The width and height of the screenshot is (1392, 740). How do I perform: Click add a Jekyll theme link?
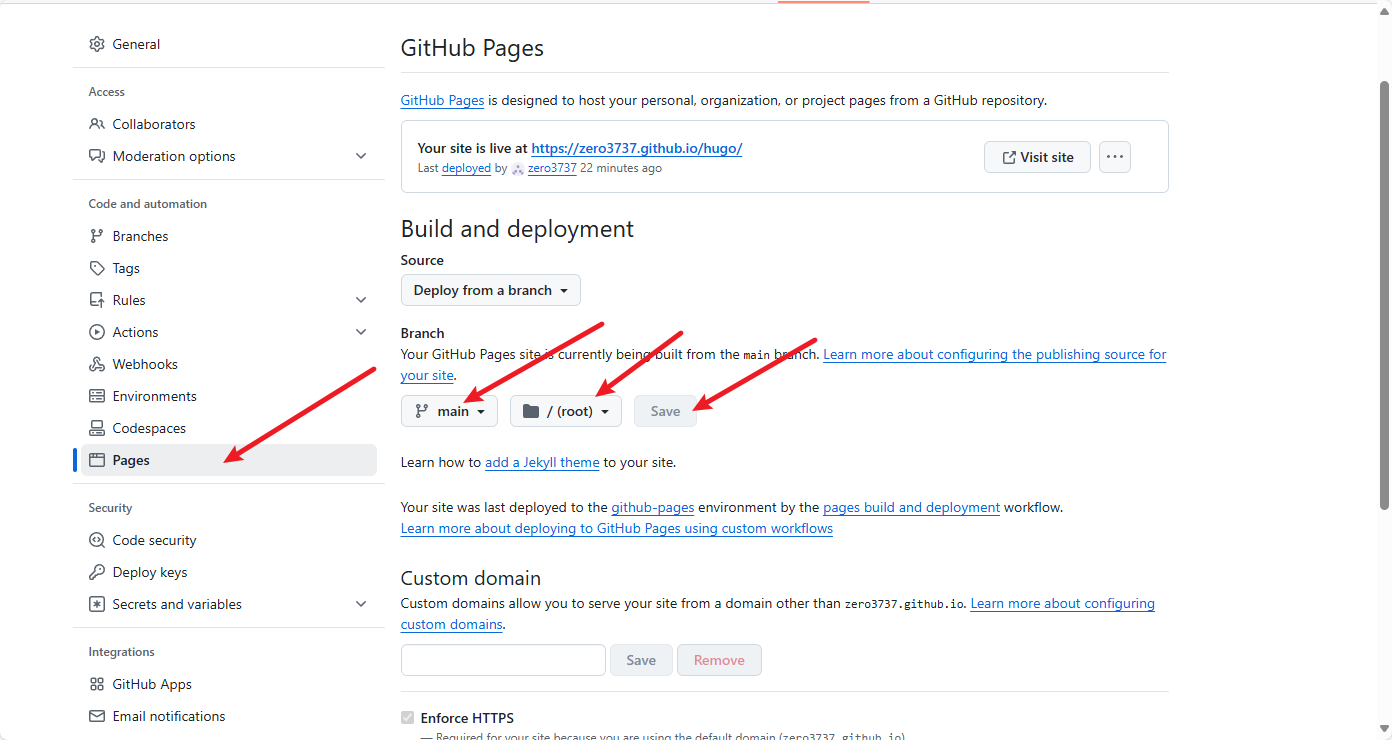(542, 462)
